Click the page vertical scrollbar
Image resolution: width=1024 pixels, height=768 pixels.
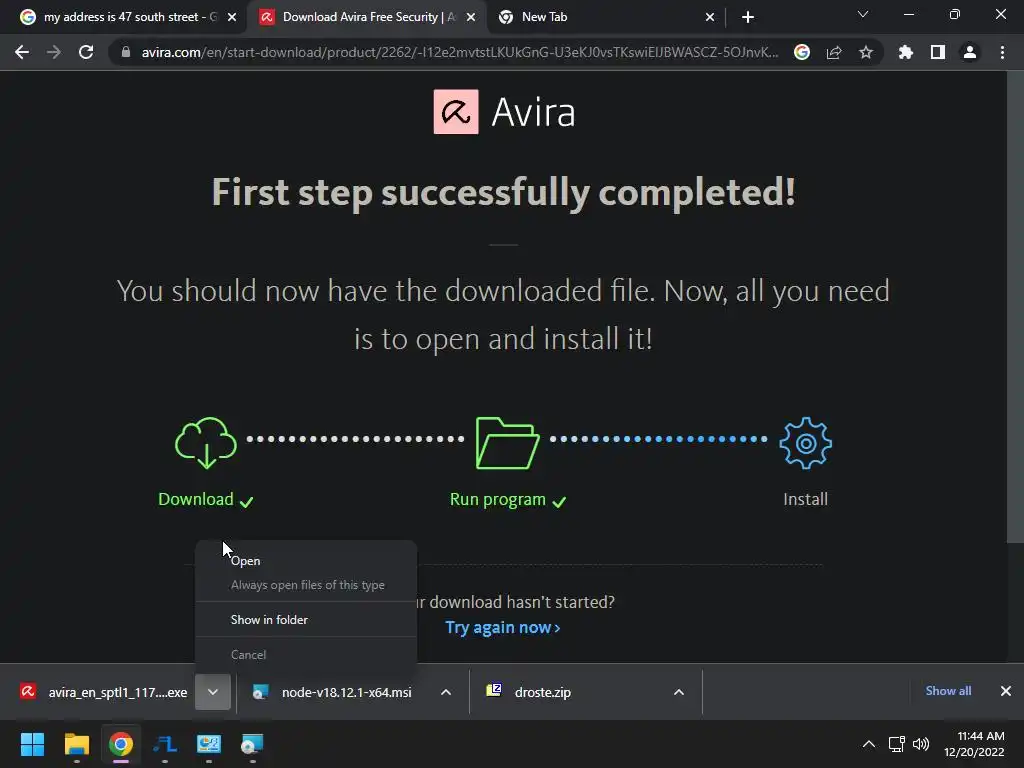pos(1015,307)
